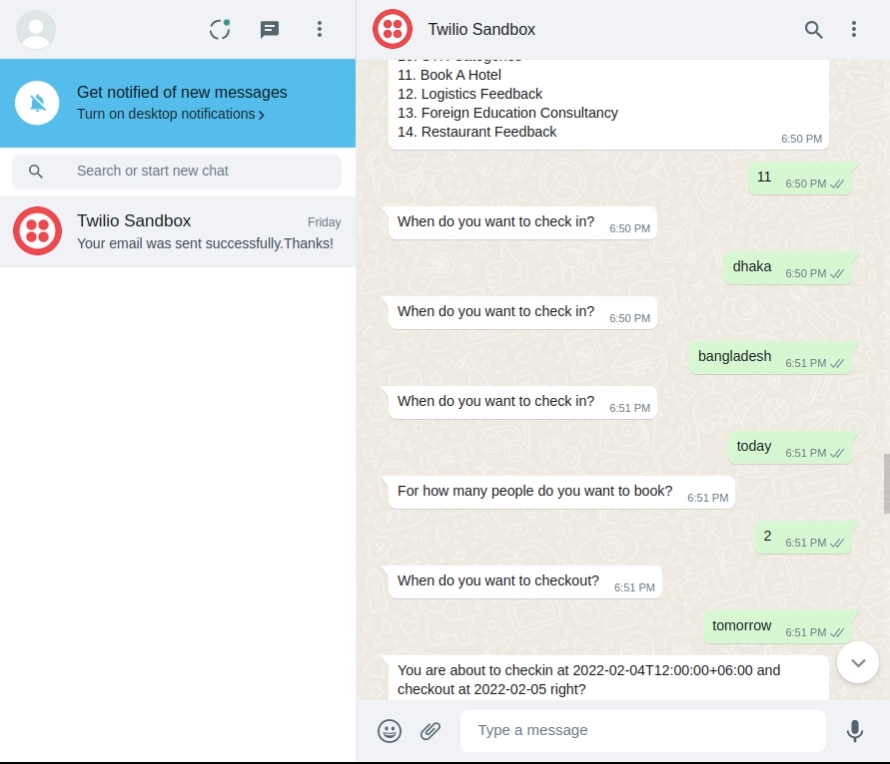Click the Type a message box

pyautogui.click(x=643, y=731)
